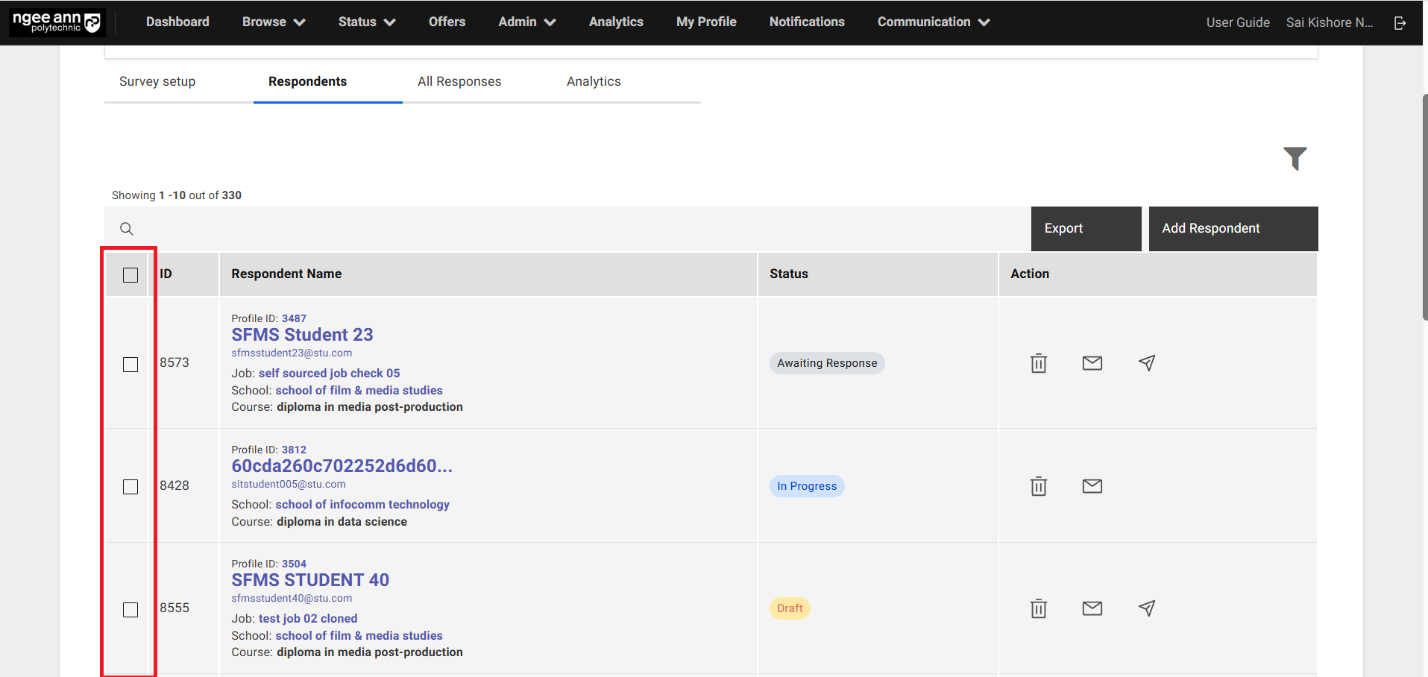Viewport: 1428px width, 677px height.
Task: Click the Ngee Ann Polytechnic logo
Action: click(x=57, y=21)
